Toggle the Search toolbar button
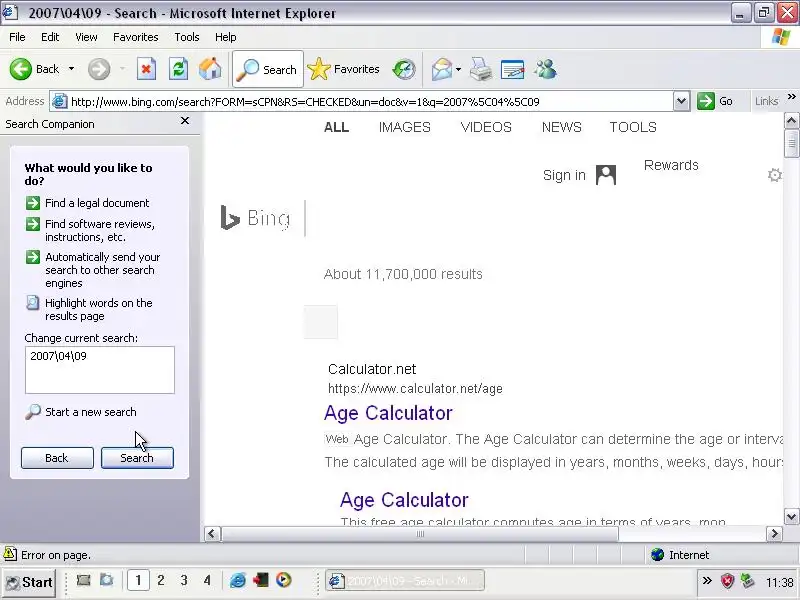Viewport: 800px width, 600px height. tap(268, 69)
